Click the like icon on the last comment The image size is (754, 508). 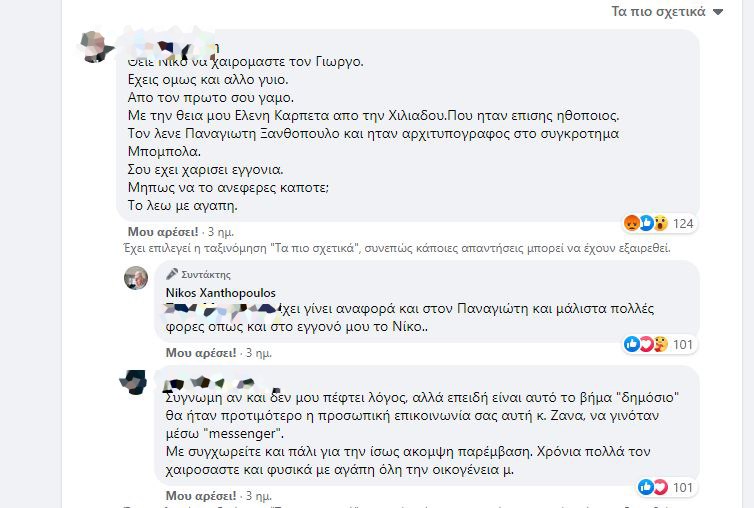click(646, 487)
